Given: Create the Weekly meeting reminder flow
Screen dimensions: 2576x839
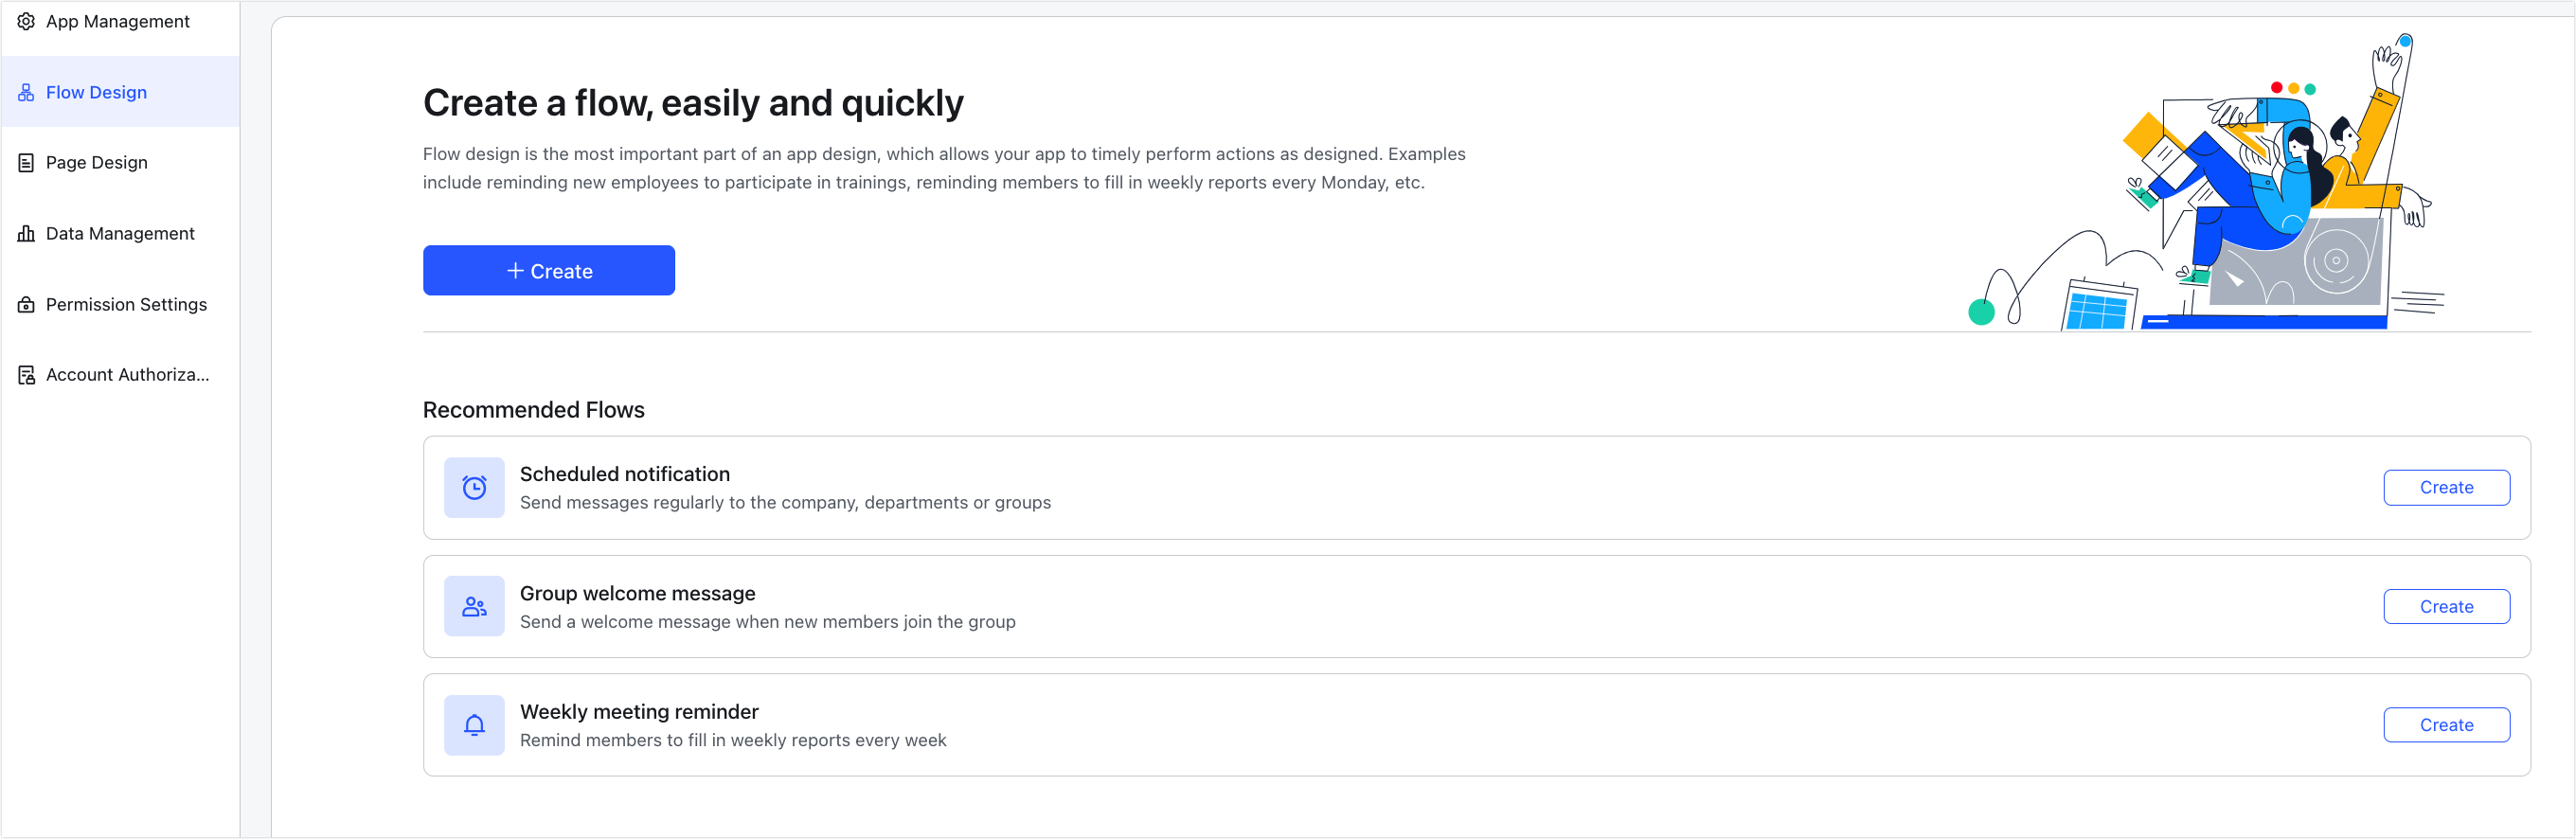Looking at the screenshot, I should pos(2446,725).
